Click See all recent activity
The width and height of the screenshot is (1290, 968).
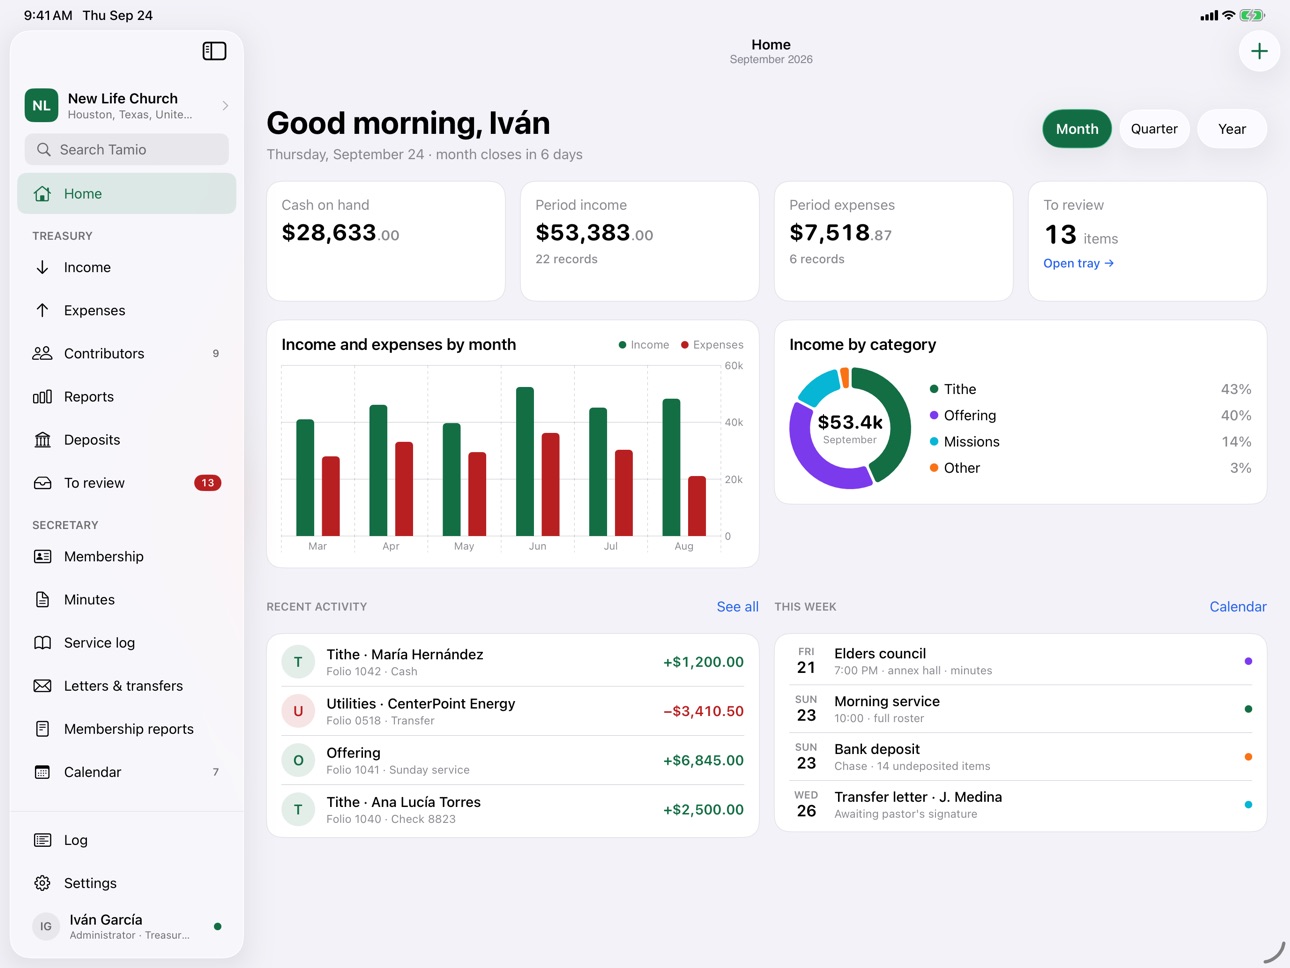[737, 606]
